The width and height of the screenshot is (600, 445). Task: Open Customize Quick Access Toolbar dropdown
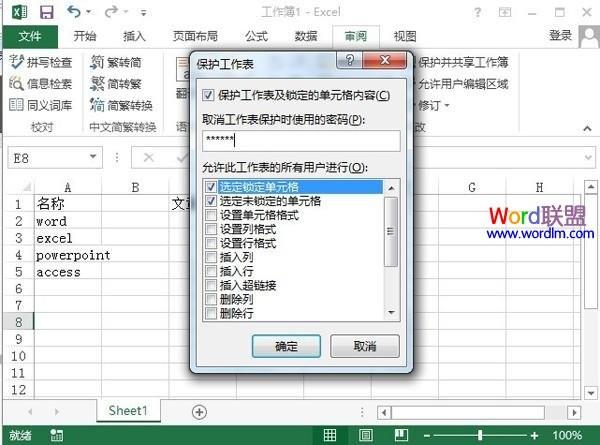pyautogui.click(x=143, y=13)
